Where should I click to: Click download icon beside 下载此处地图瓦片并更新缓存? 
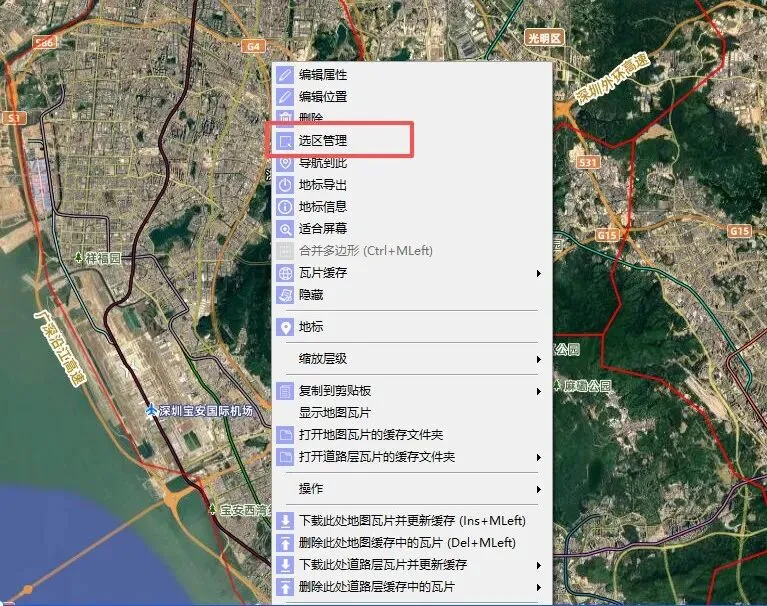tap(285, 521)
